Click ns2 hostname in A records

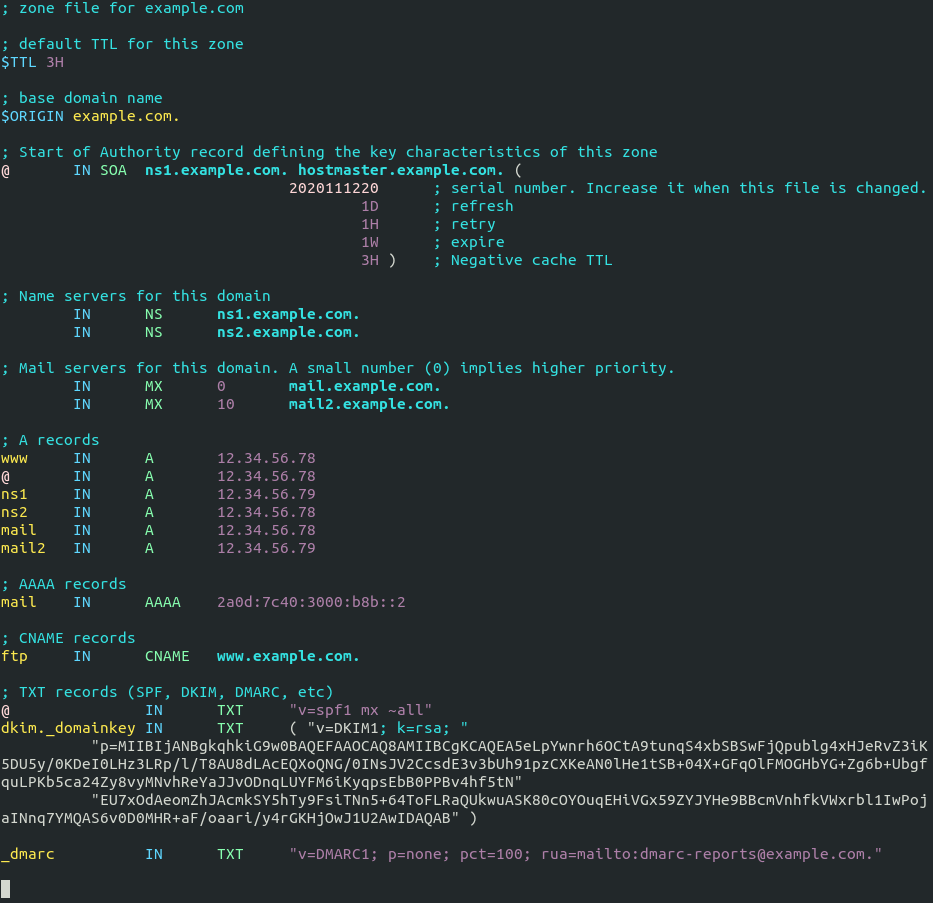(x=14, y=513)
